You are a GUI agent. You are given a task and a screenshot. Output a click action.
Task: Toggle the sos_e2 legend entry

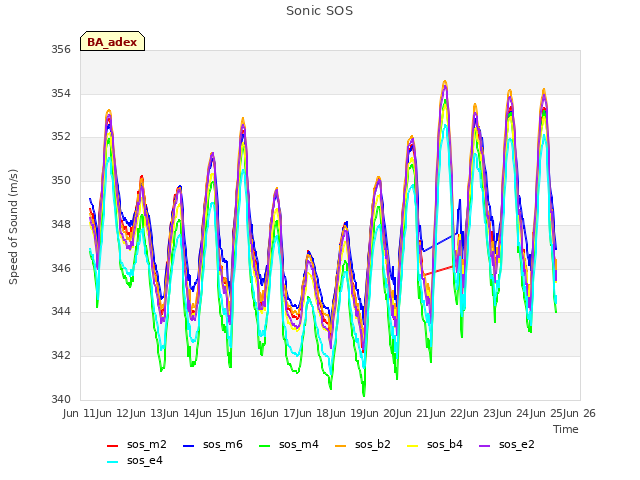click(x=507, y=444)
